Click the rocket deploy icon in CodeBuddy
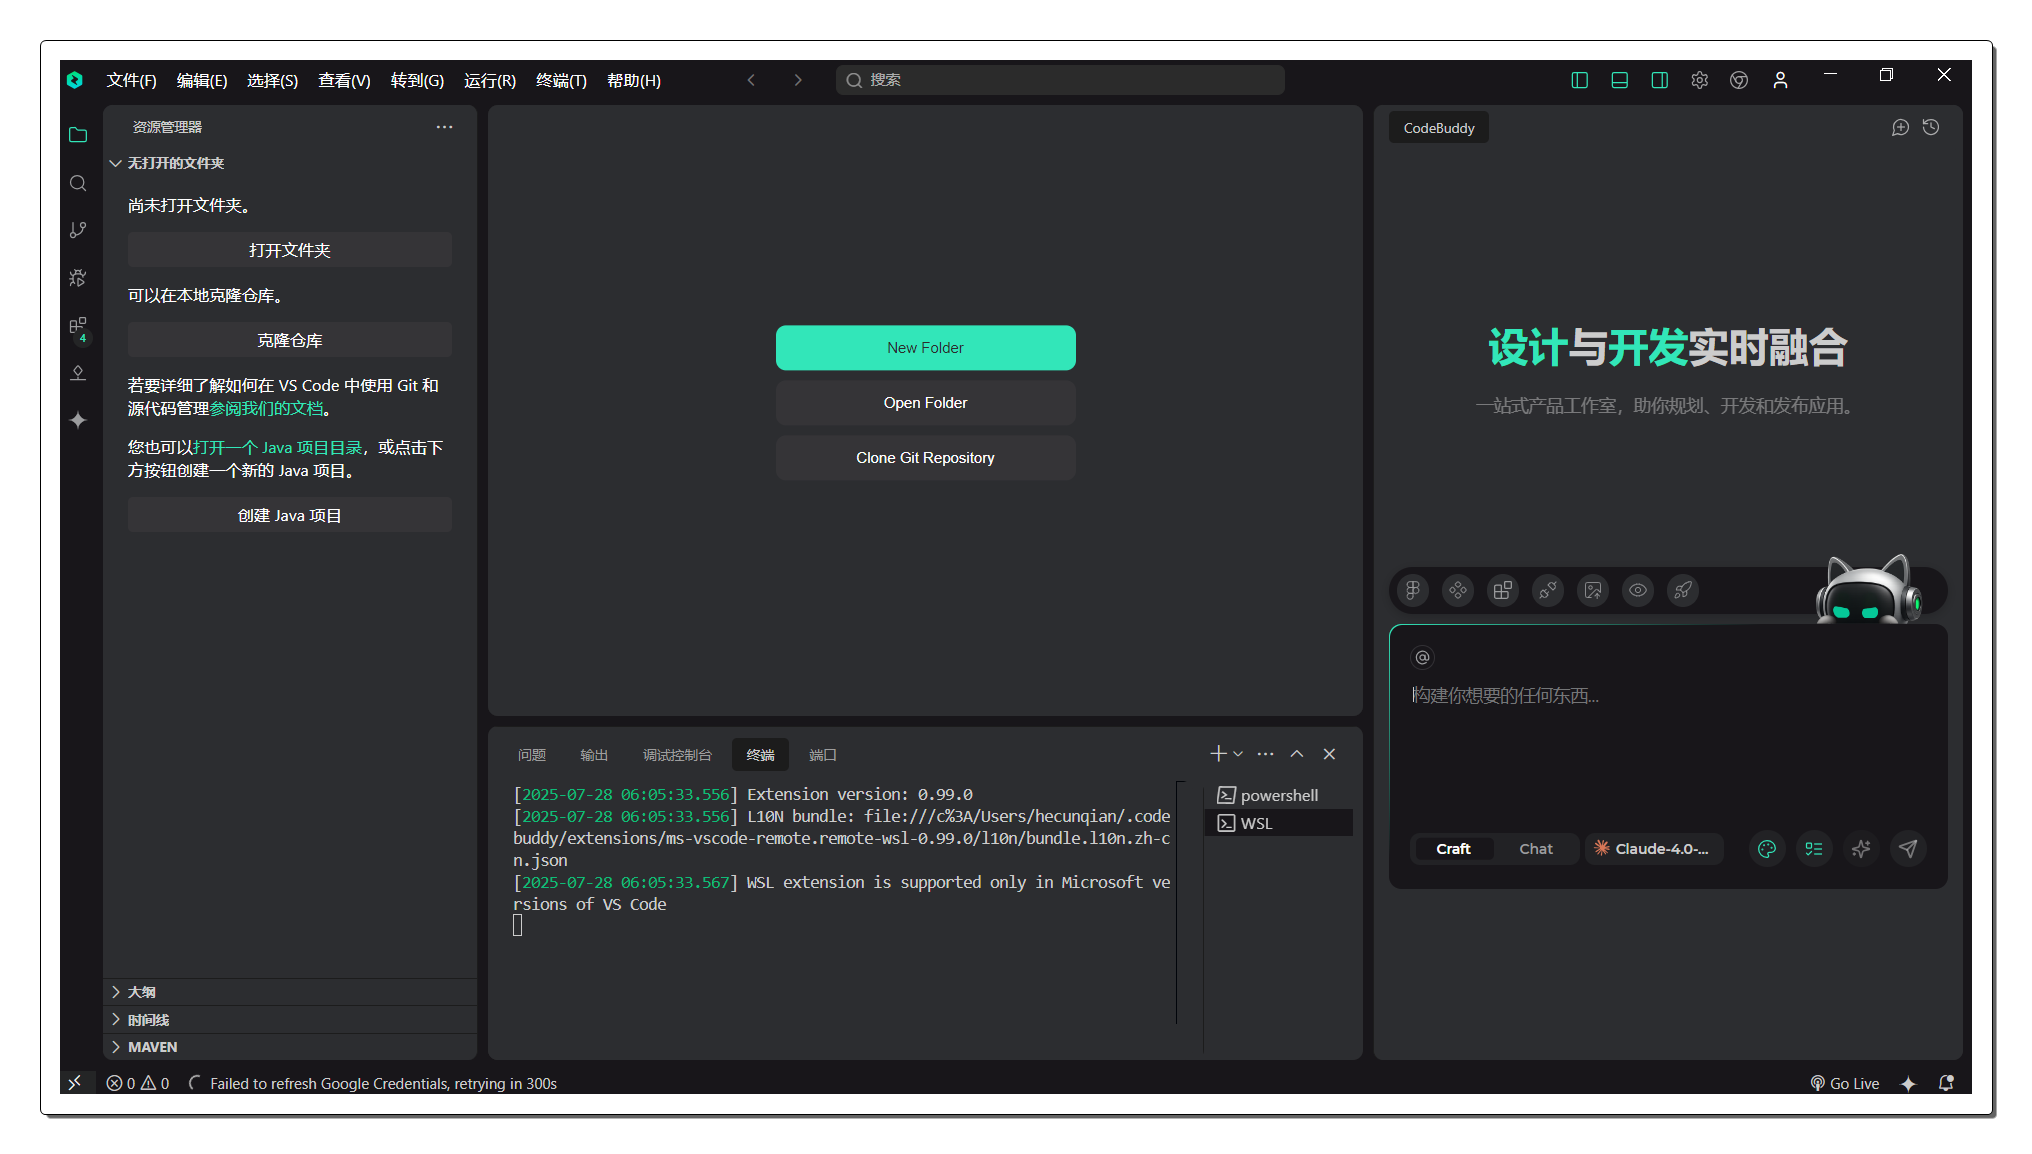 1683,590
